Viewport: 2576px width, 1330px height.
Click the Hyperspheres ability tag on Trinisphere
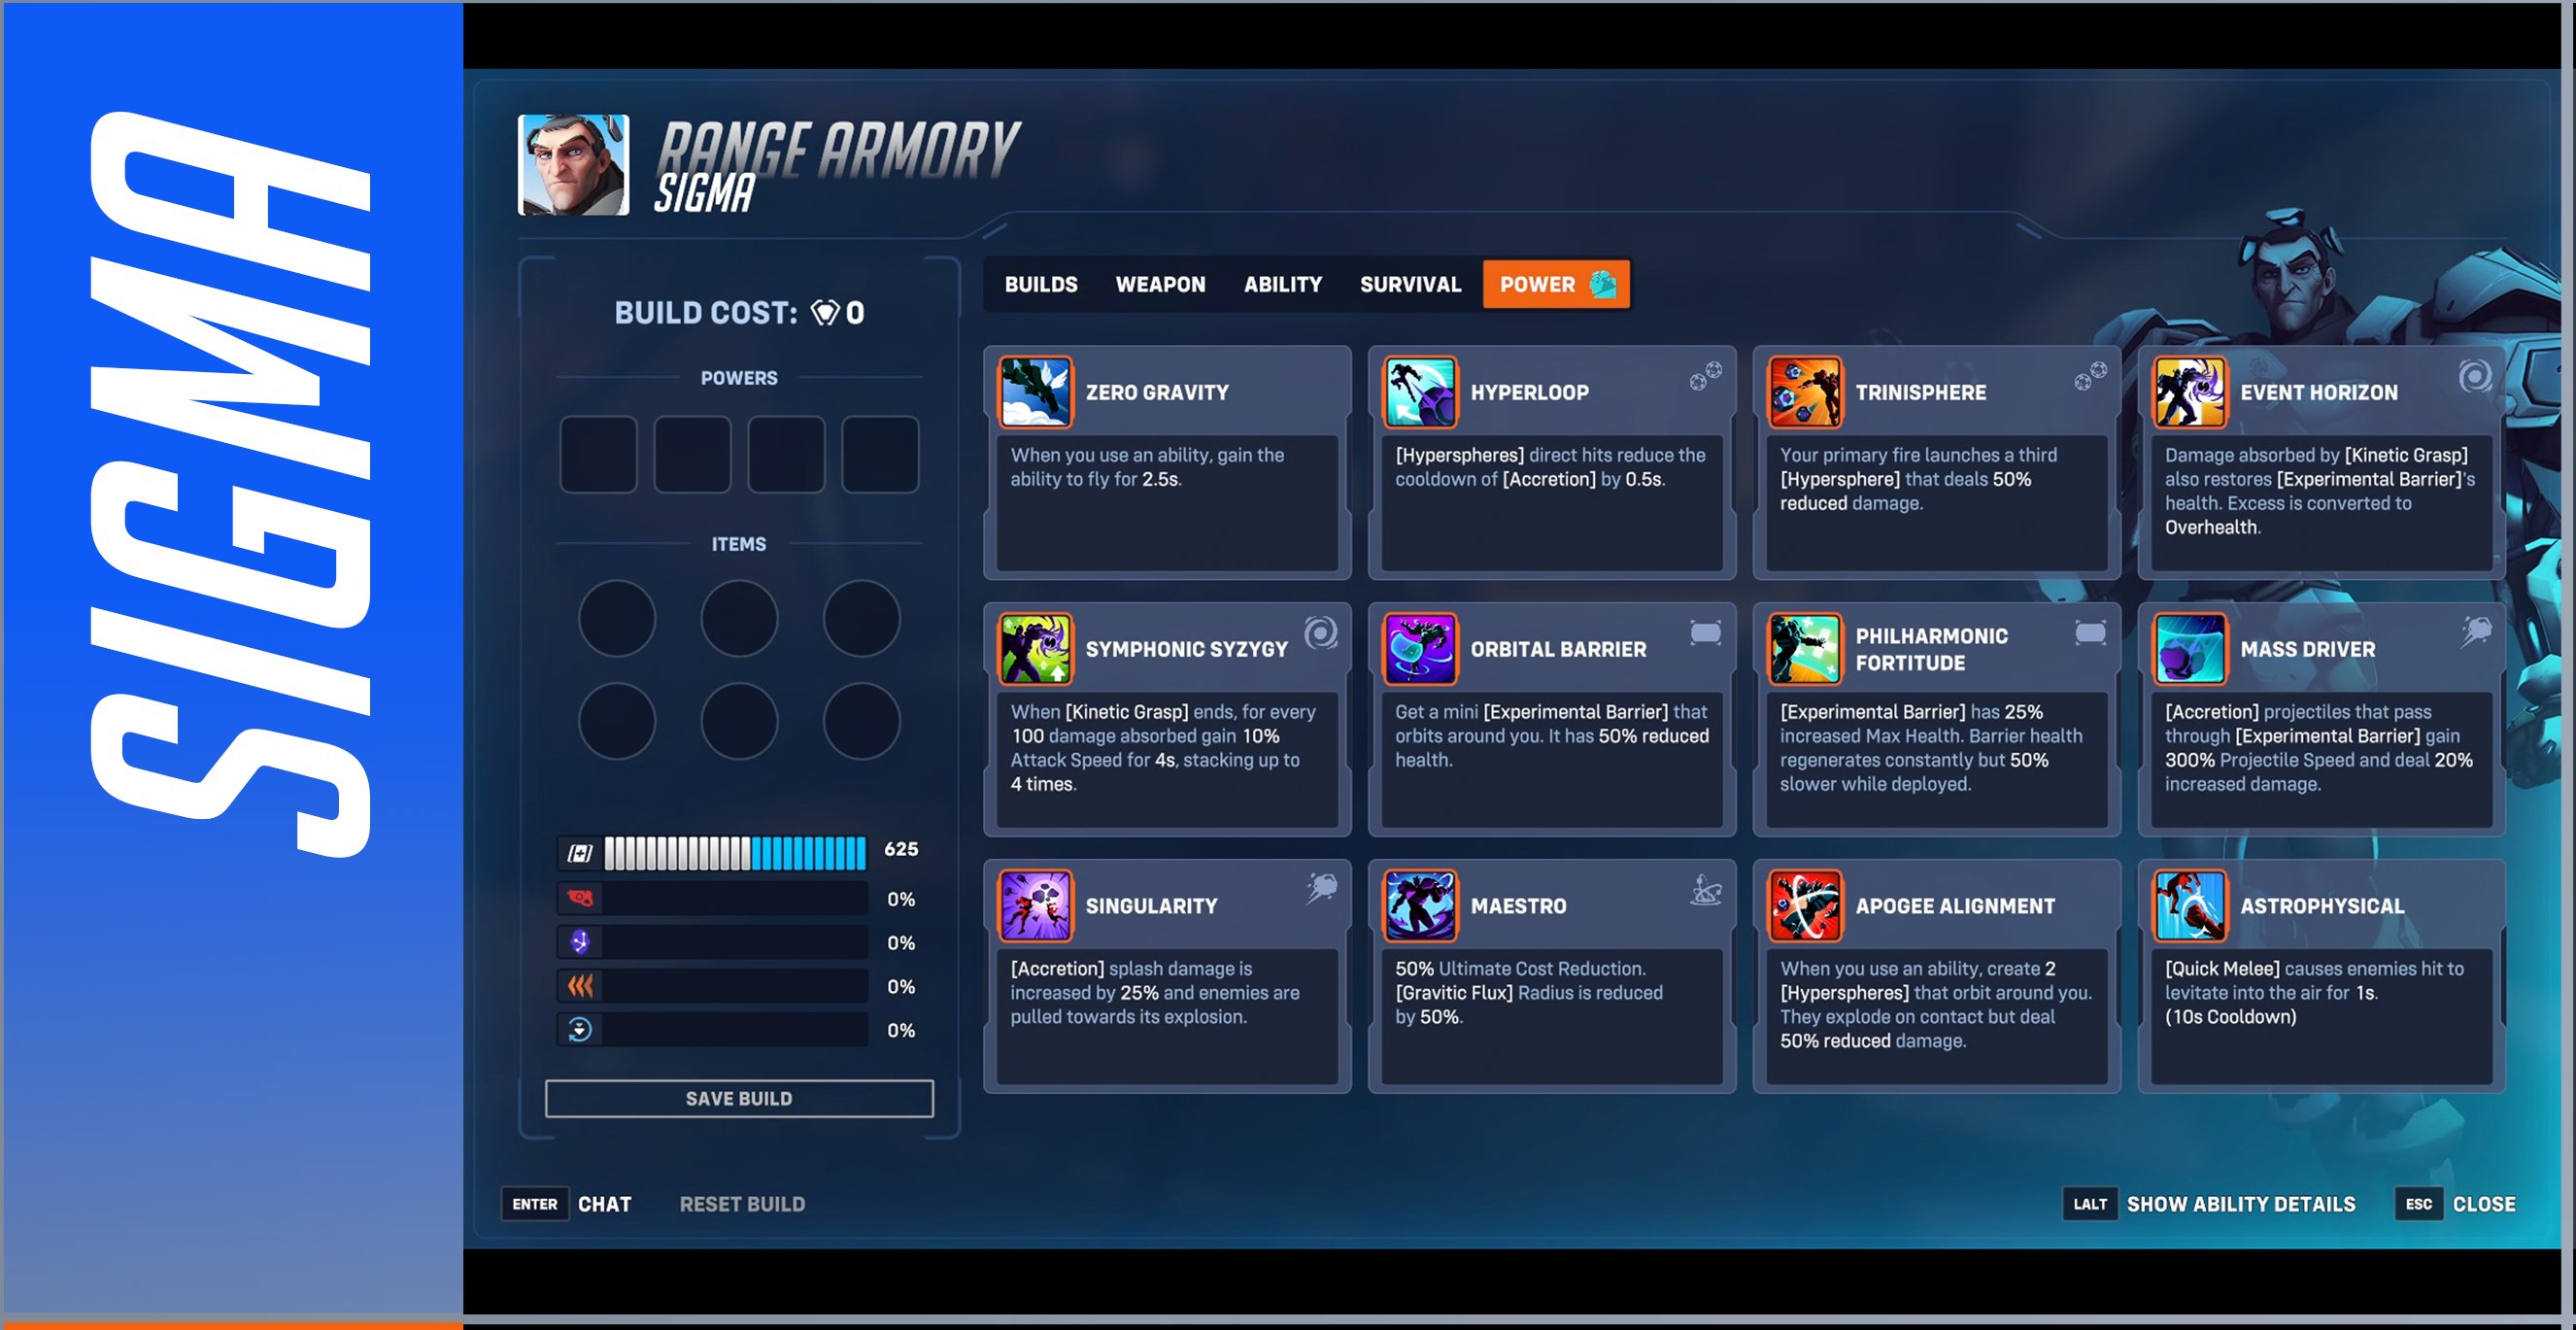(2091, 376)
